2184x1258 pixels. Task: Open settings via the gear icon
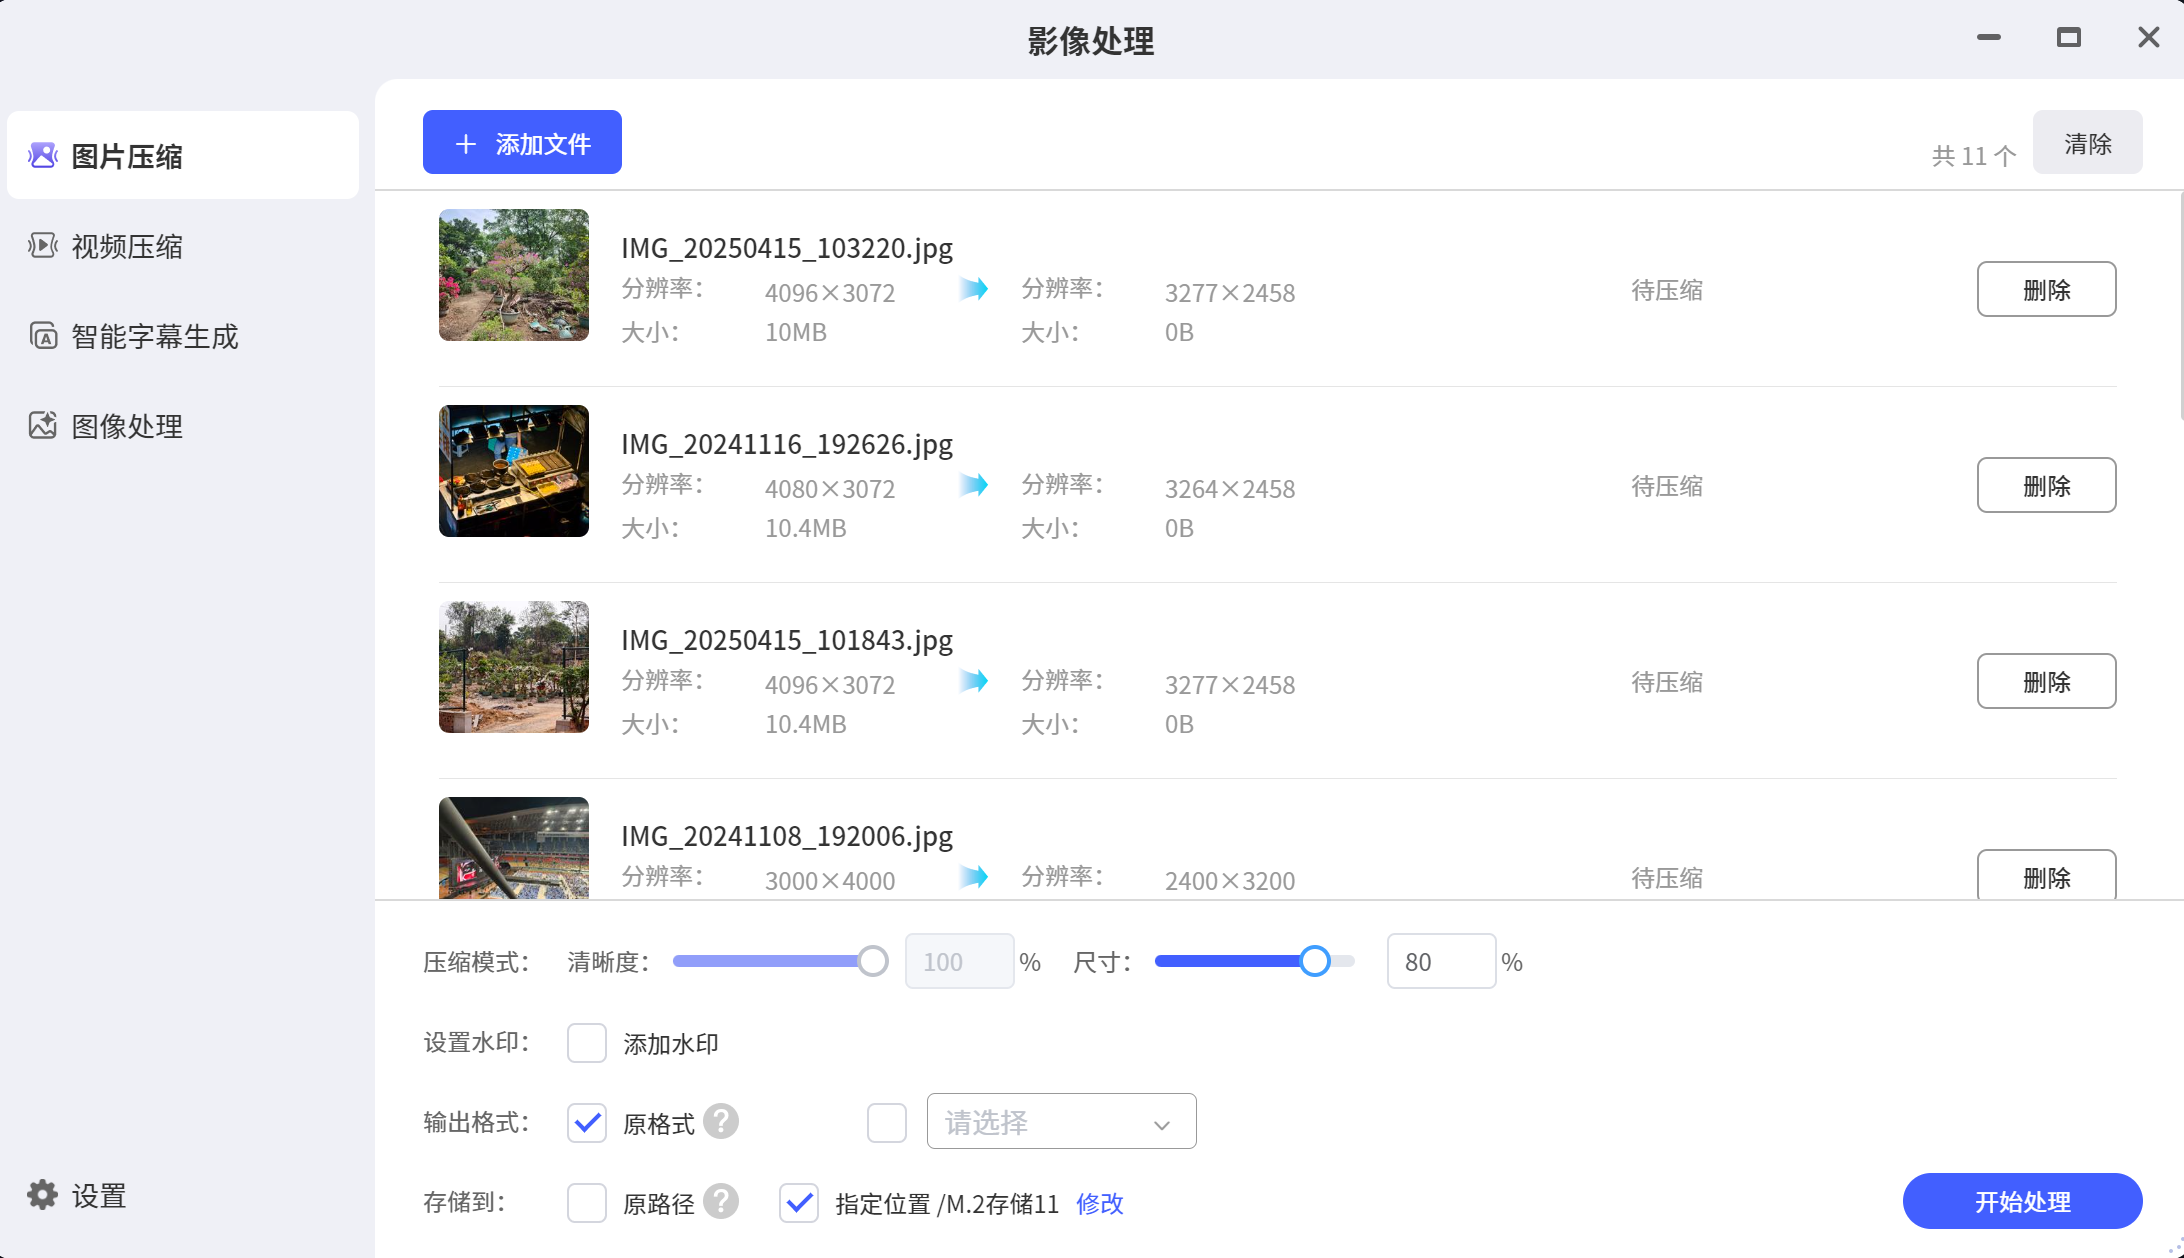click(x=42, y=1194)
